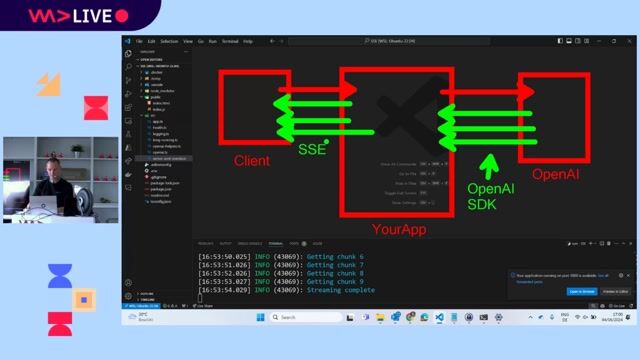Start Live Share from status bar
Viewport: 640px width, 360px height.
click(x=202, y=306)
